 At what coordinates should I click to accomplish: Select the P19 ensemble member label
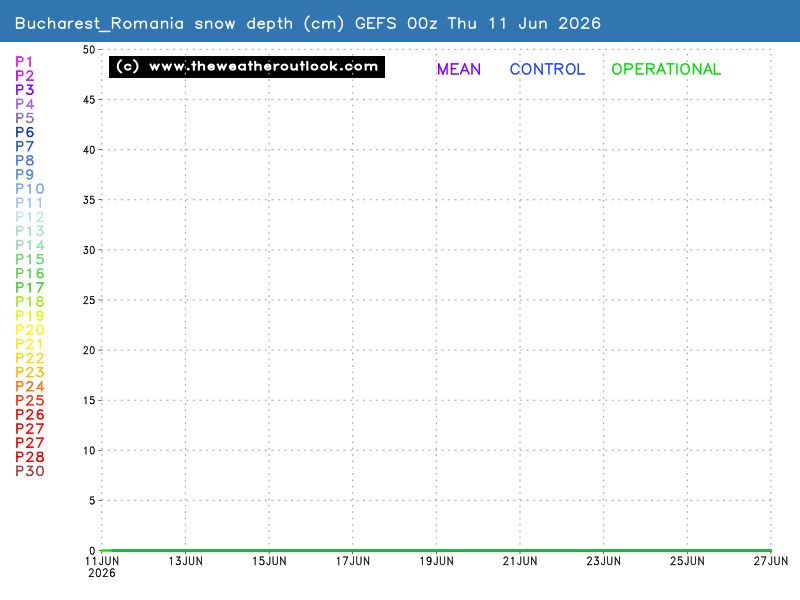pyautogui.click(x=30, y=316)
